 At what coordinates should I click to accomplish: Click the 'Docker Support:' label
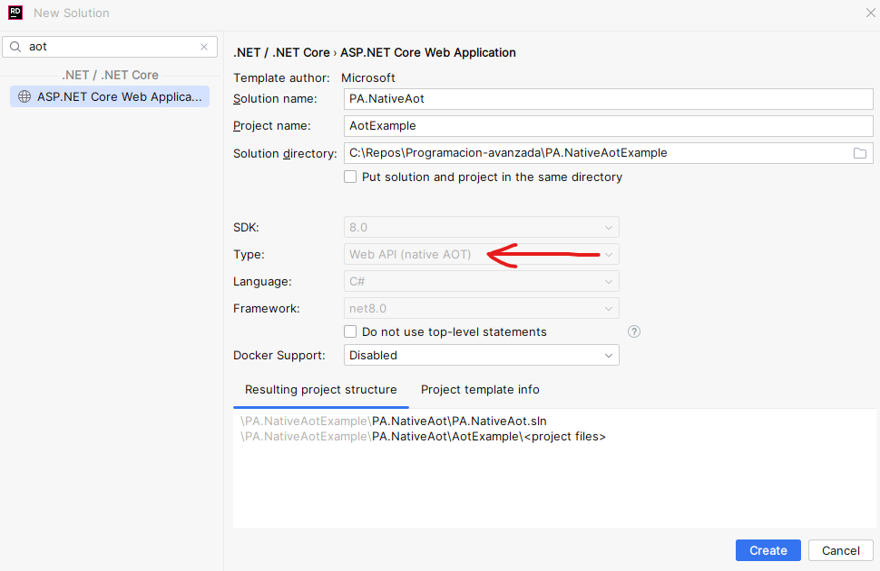pos(279,355)
